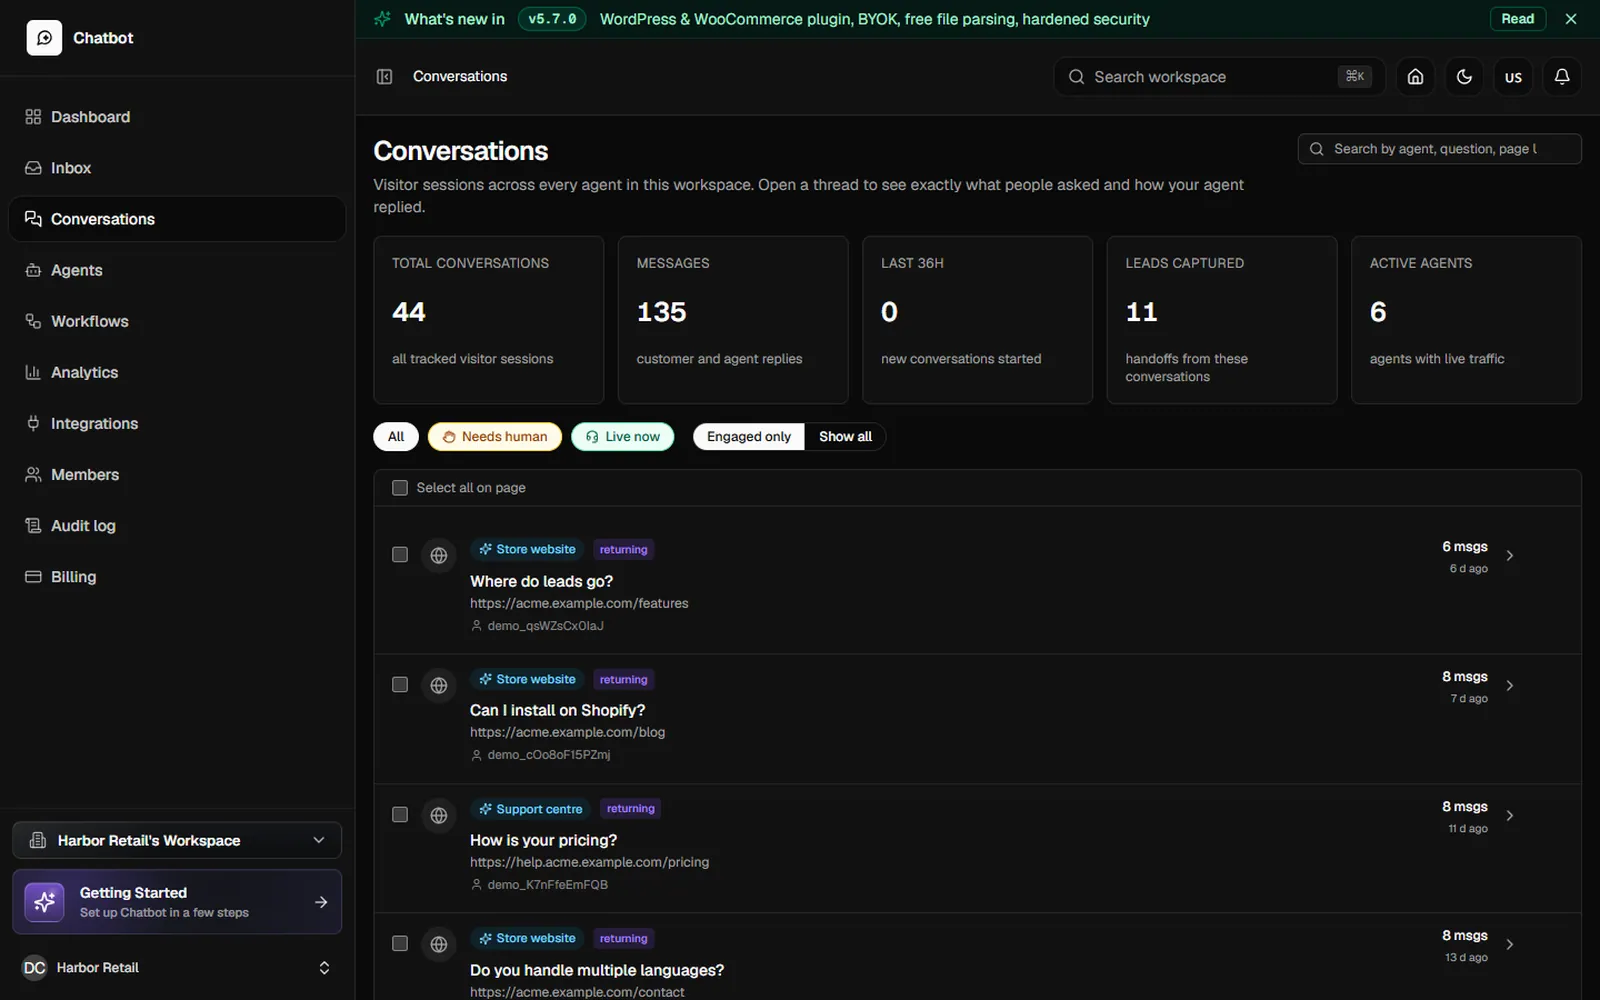Click the v5.7.0 version badge
Image resolution: width=1600 pixels, height=1000 pixels.
pos(552,19)
